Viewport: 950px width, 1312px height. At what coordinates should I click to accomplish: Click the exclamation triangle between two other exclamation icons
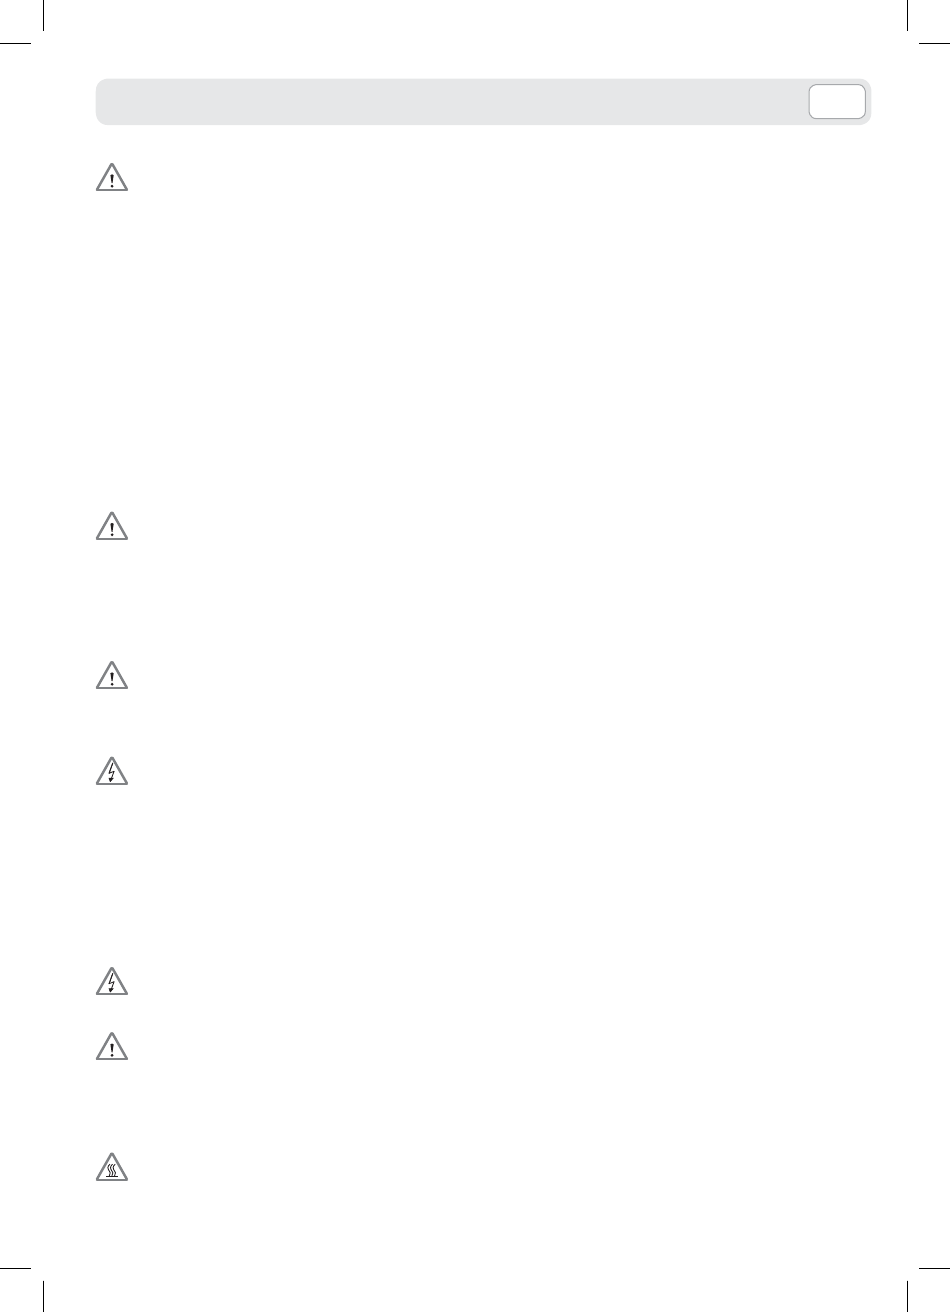click(x=112, y=528)
